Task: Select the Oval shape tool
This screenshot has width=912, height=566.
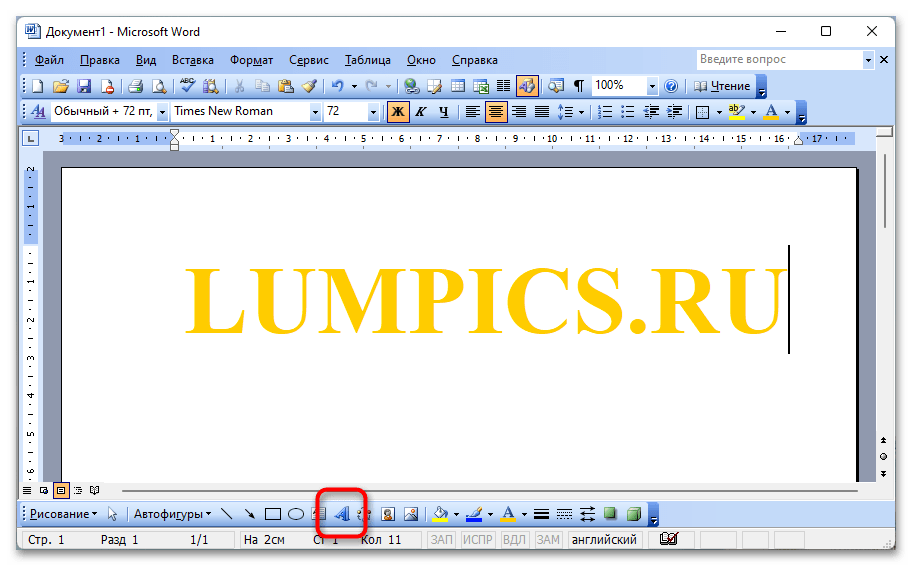Action: (296, 514)
